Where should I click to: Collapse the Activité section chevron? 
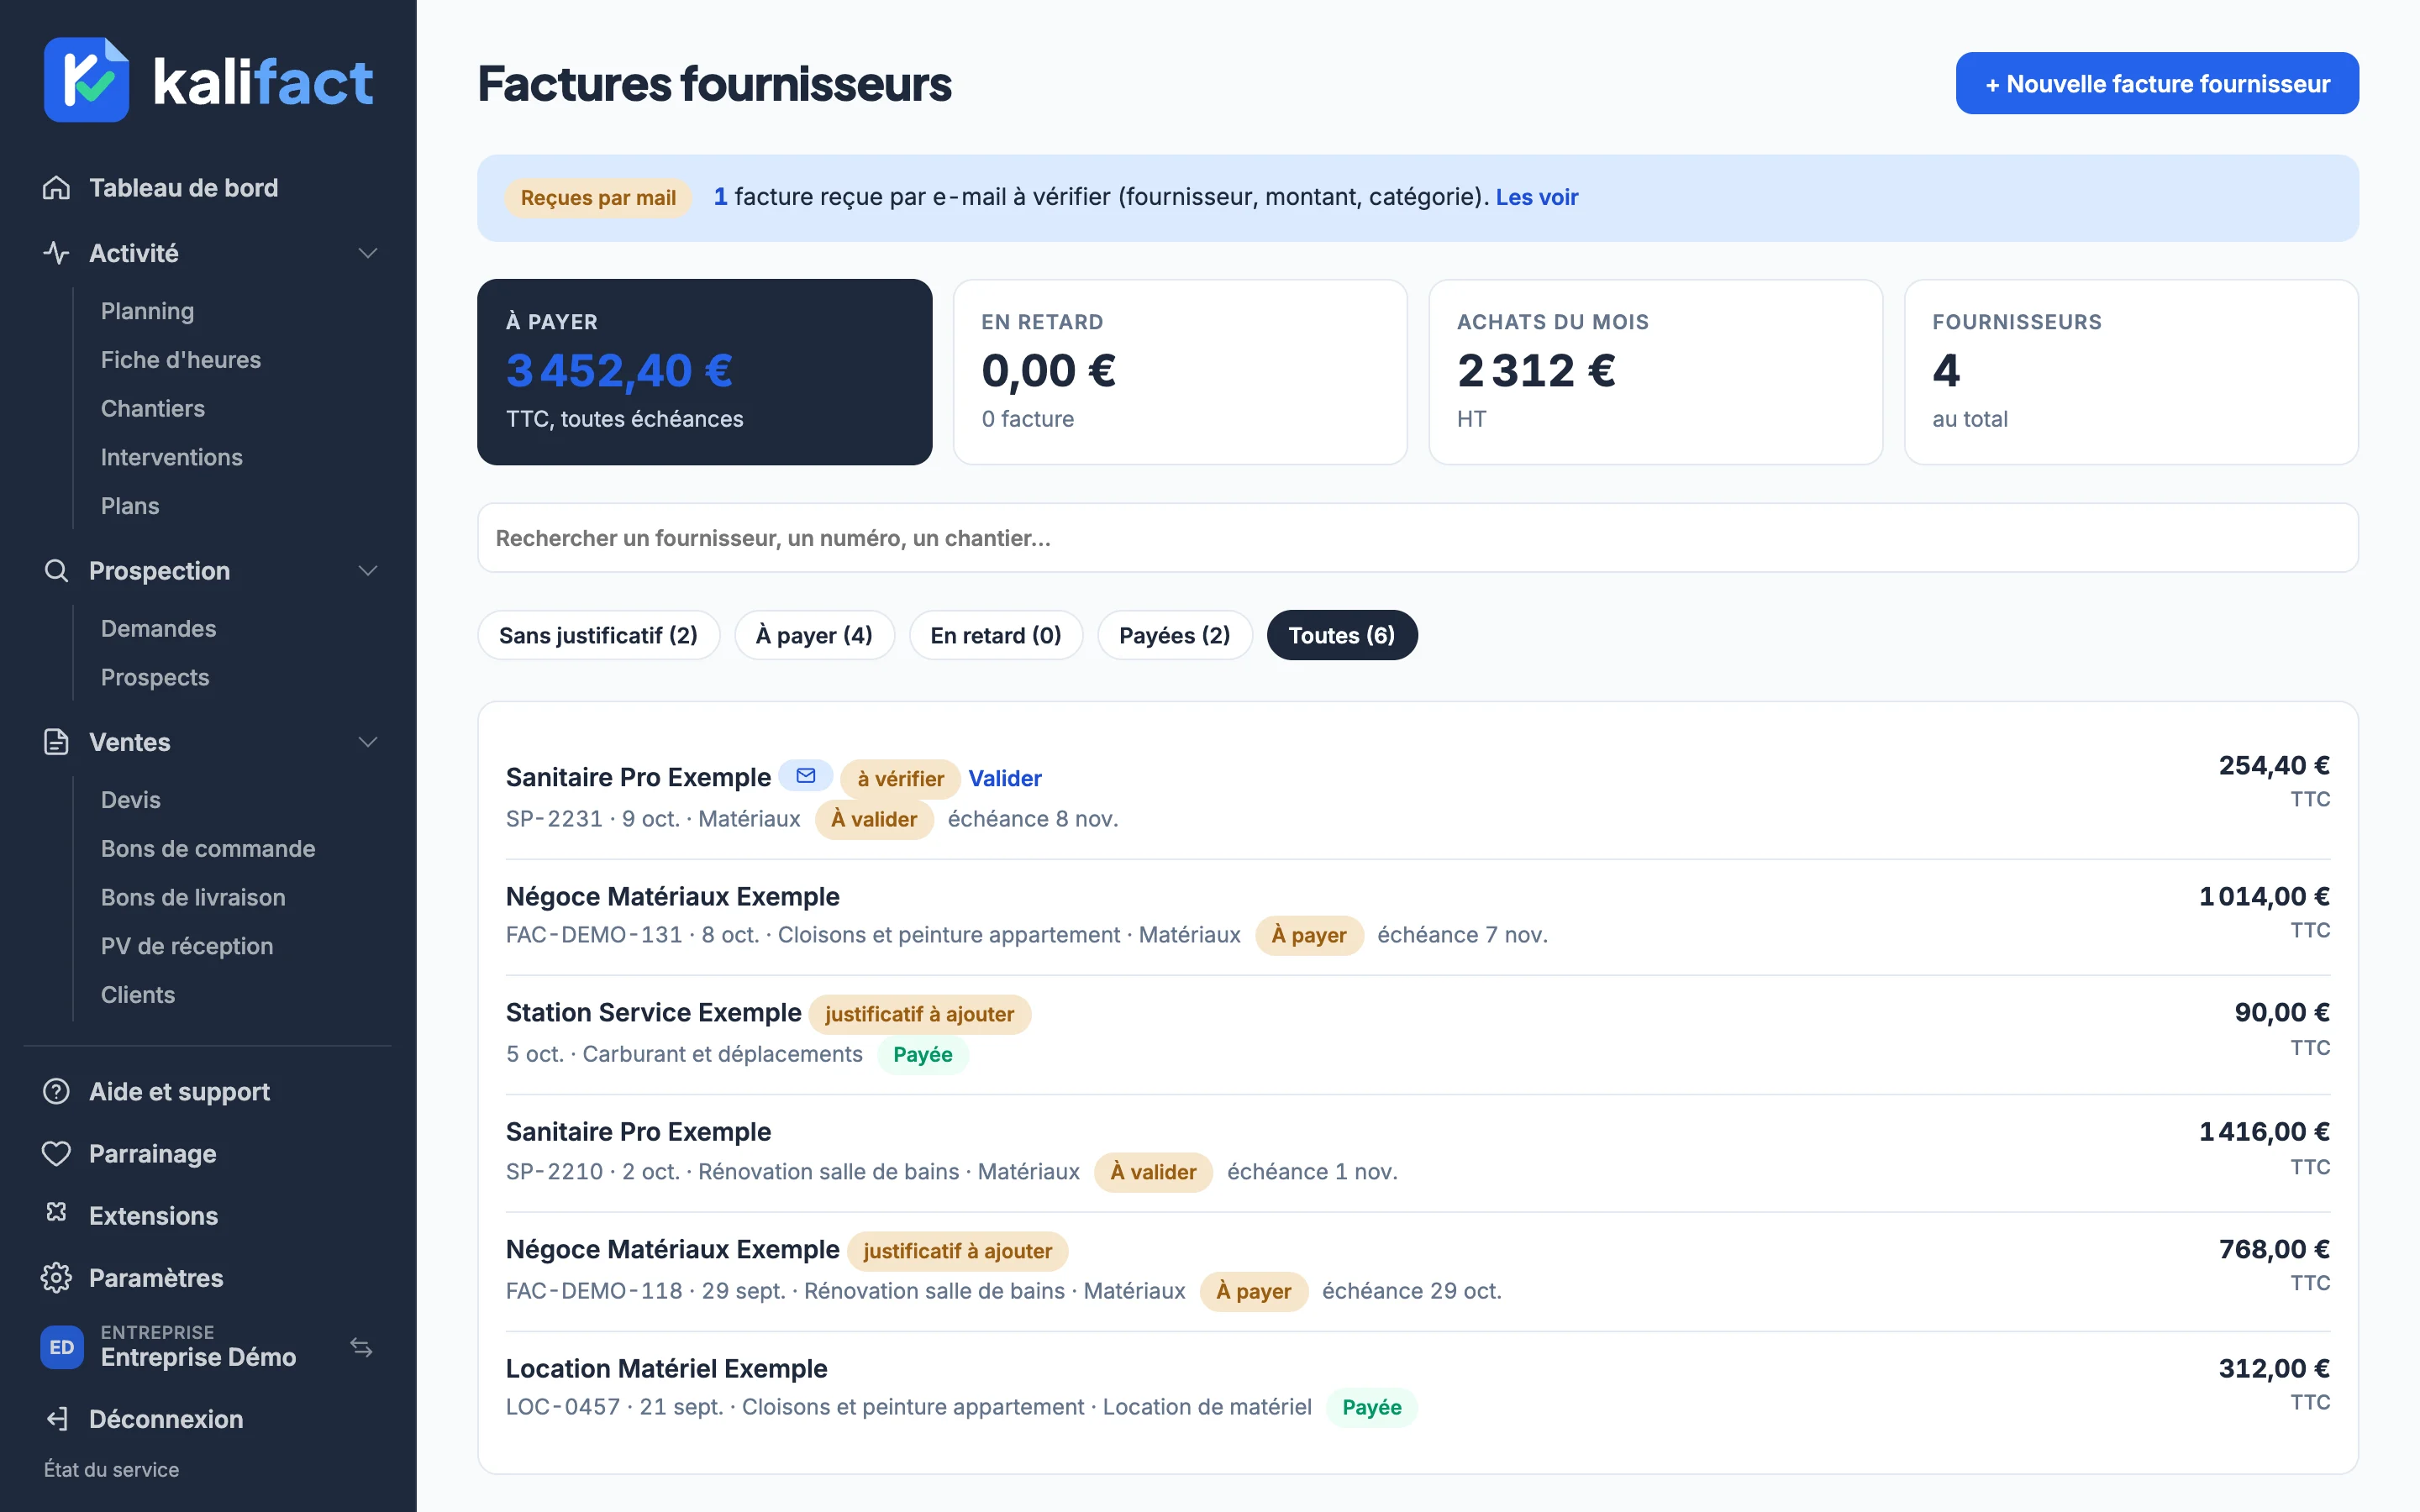pos(368,253)
